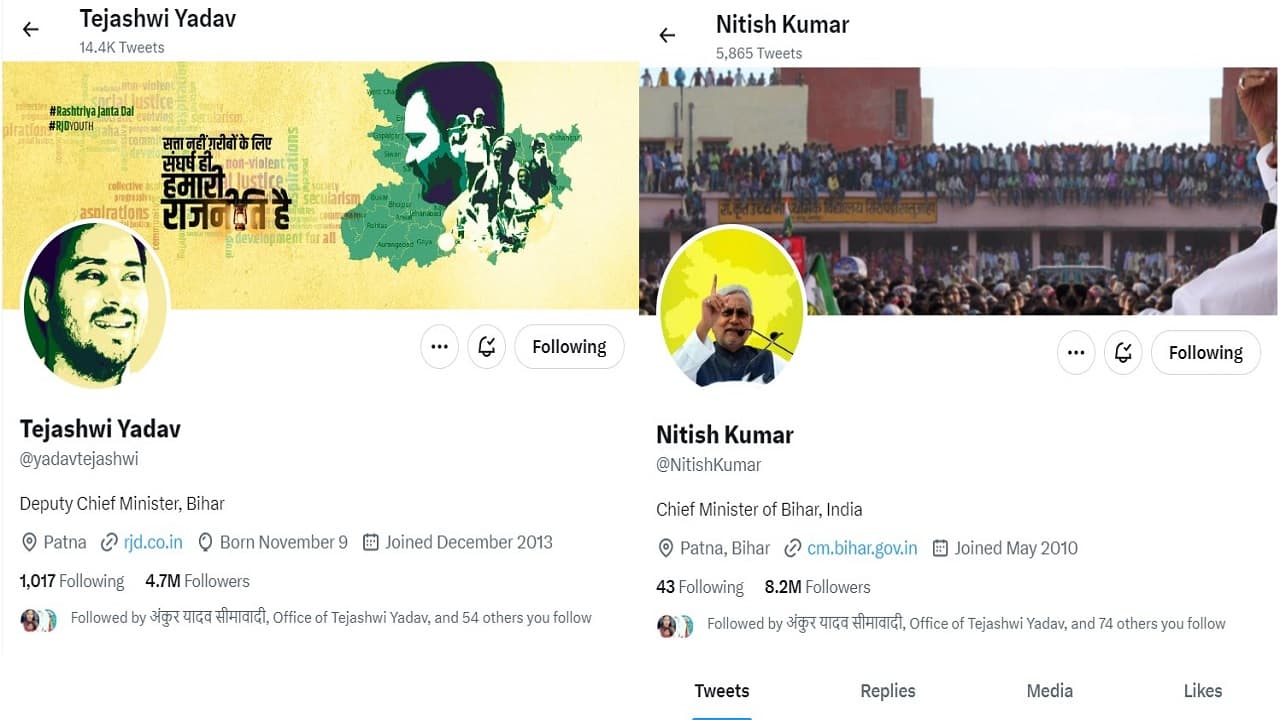Switch to the Replies tab

[x=887, y=690]
